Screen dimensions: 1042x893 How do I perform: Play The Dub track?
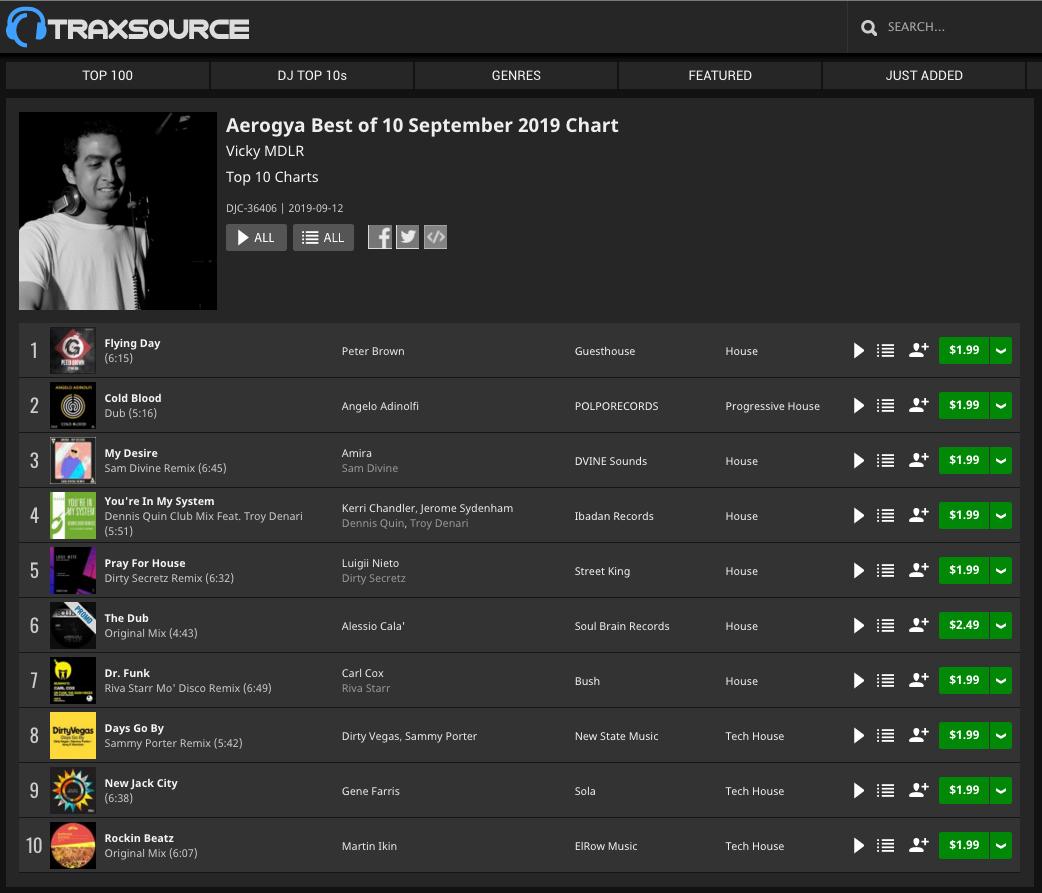point(859,625)
